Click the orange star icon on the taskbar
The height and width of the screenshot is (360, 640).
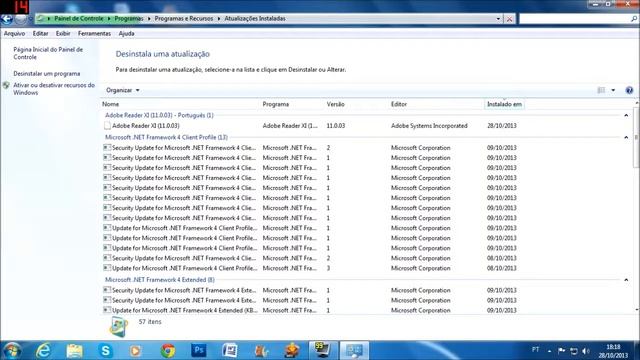point(292,351)
